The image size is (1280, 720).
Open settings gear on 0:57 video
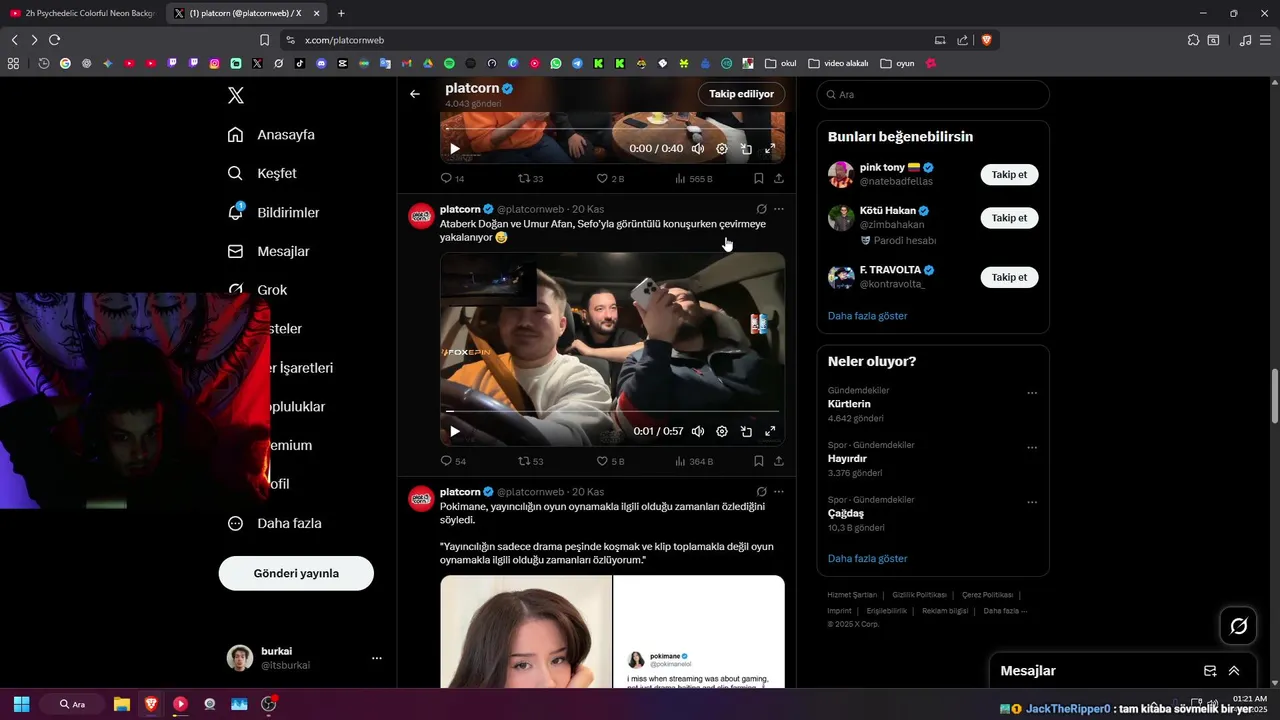[722, 432]
